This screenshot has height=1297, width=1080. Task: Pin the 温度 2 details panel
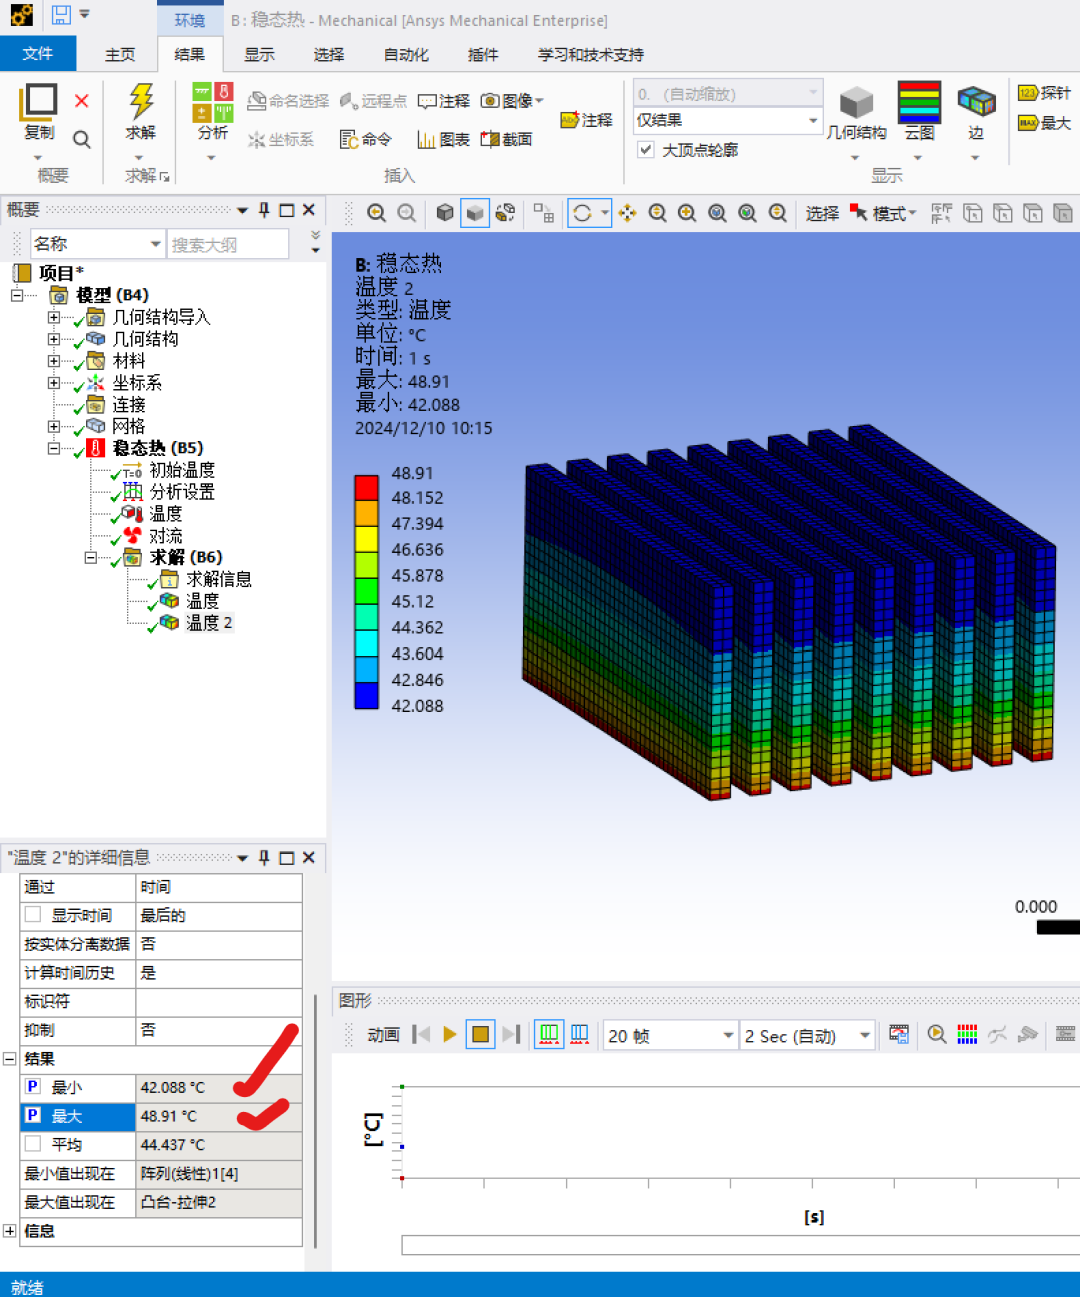click(264, 858)
